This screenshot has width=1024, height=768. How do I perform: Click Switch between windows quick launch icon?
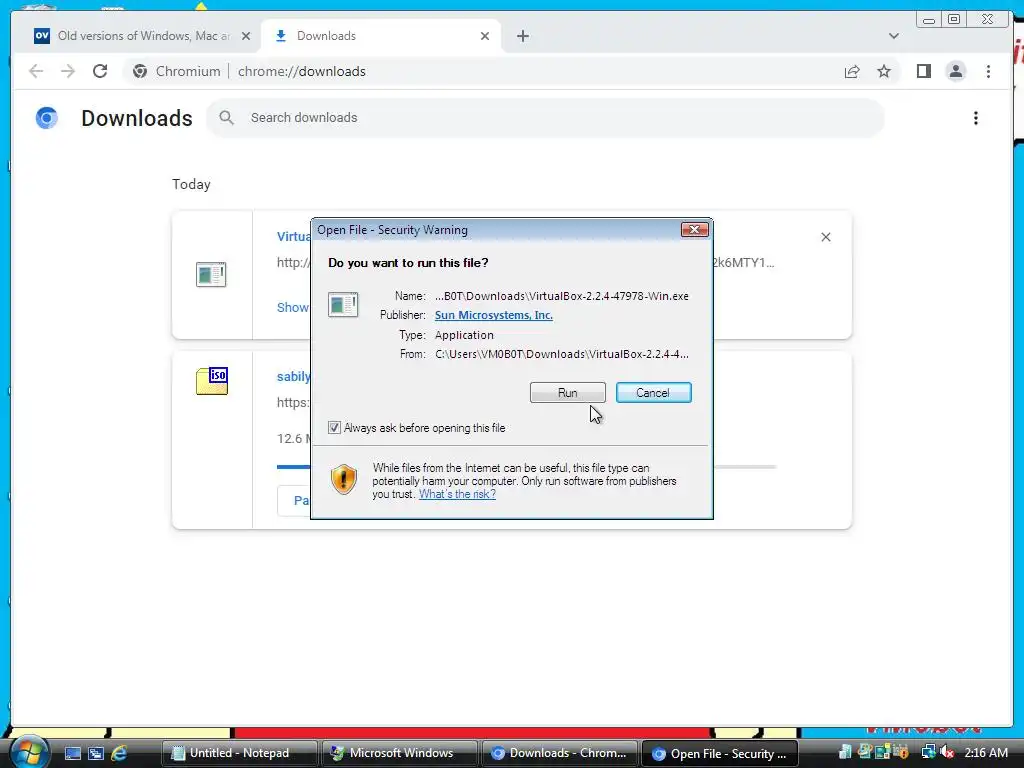(x=96, y=753)
